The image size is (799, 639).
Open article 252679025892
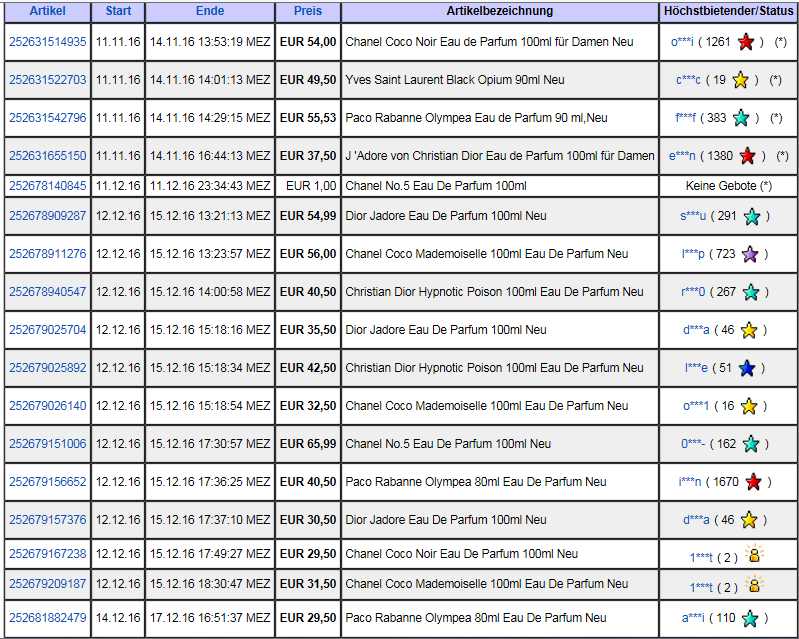tap(48, 368)
